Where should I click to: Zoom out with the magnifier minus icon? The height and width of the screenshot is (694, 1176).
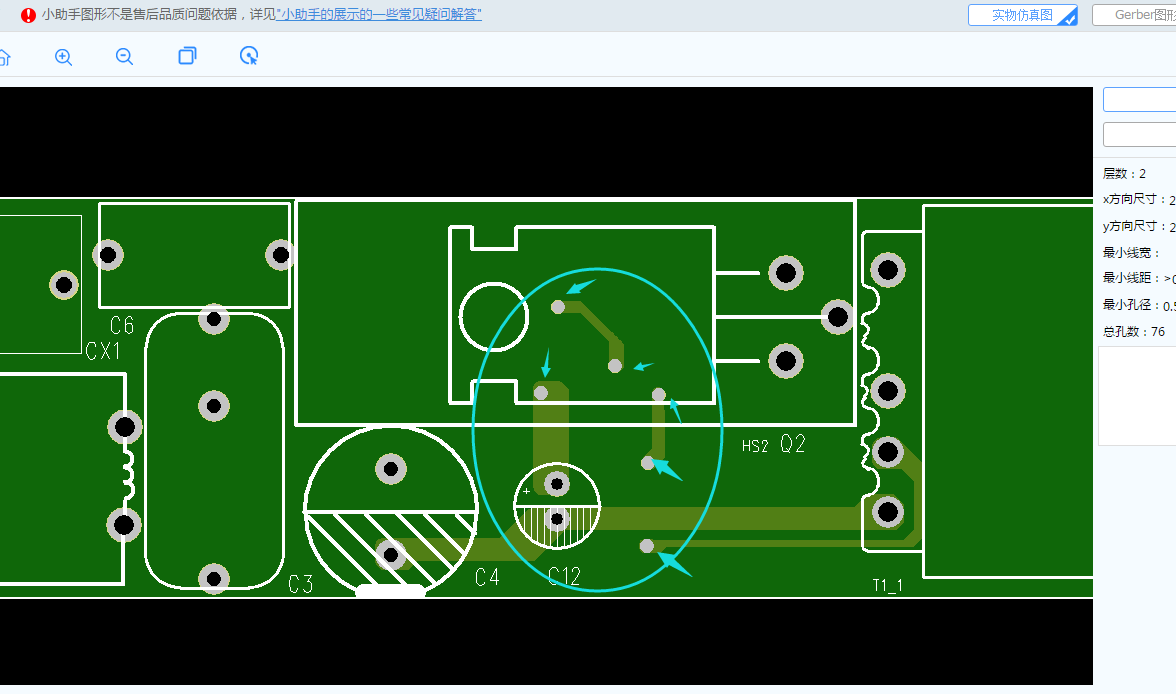(125, 57)
